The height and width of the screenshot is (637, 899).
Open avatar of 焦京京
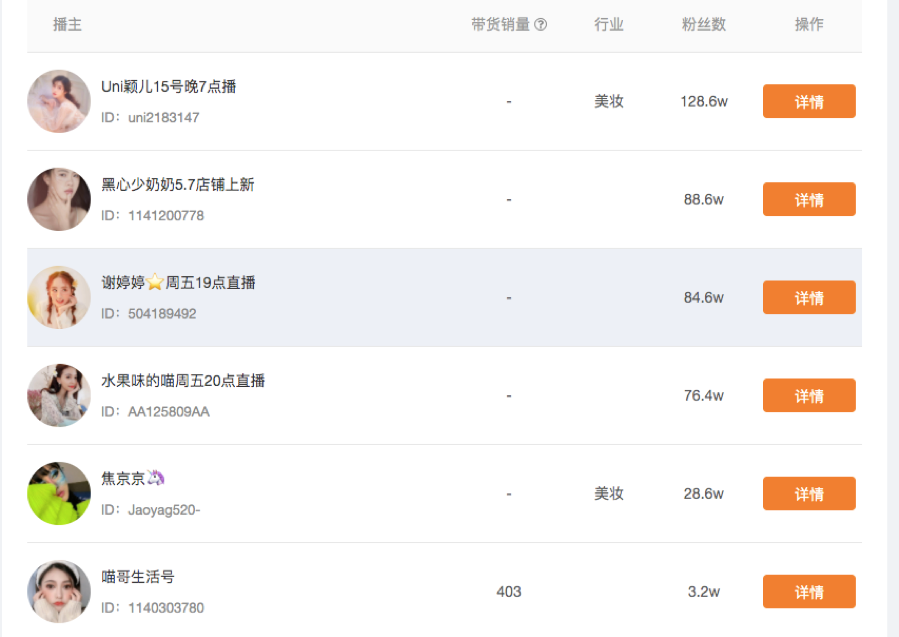pos(59,494)
